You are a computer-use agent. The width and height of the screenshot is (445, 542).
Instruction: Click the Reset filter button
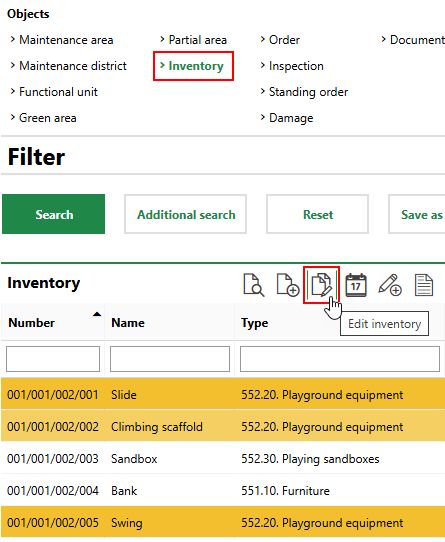(x=318, y=214)
